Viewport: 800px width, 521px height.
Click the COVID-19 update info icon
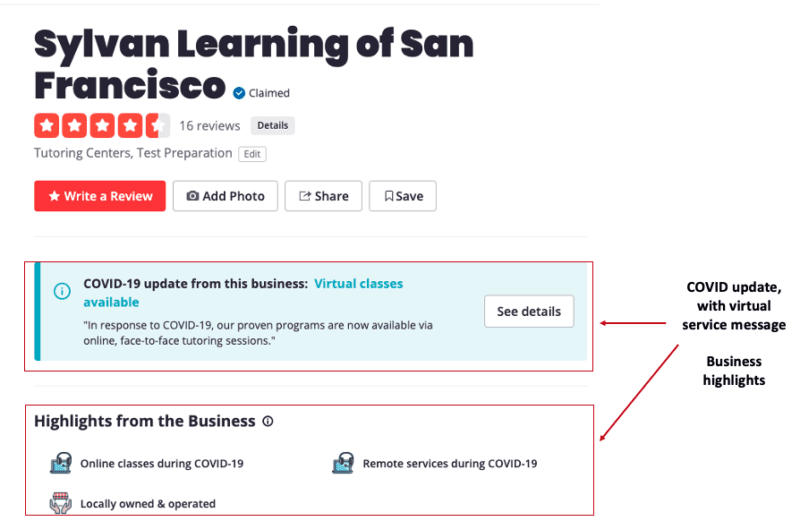(62, 291)
